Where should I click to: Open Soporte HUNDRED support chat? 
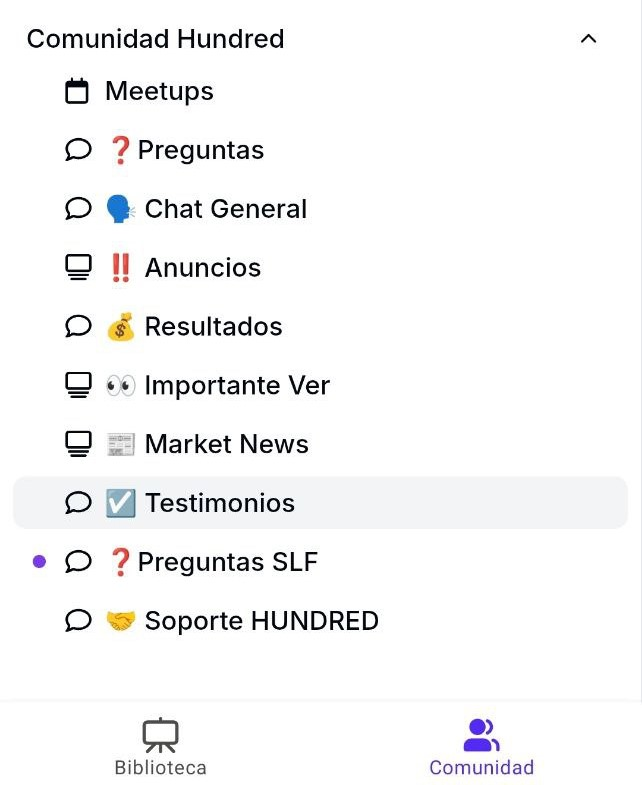(261, 621)
